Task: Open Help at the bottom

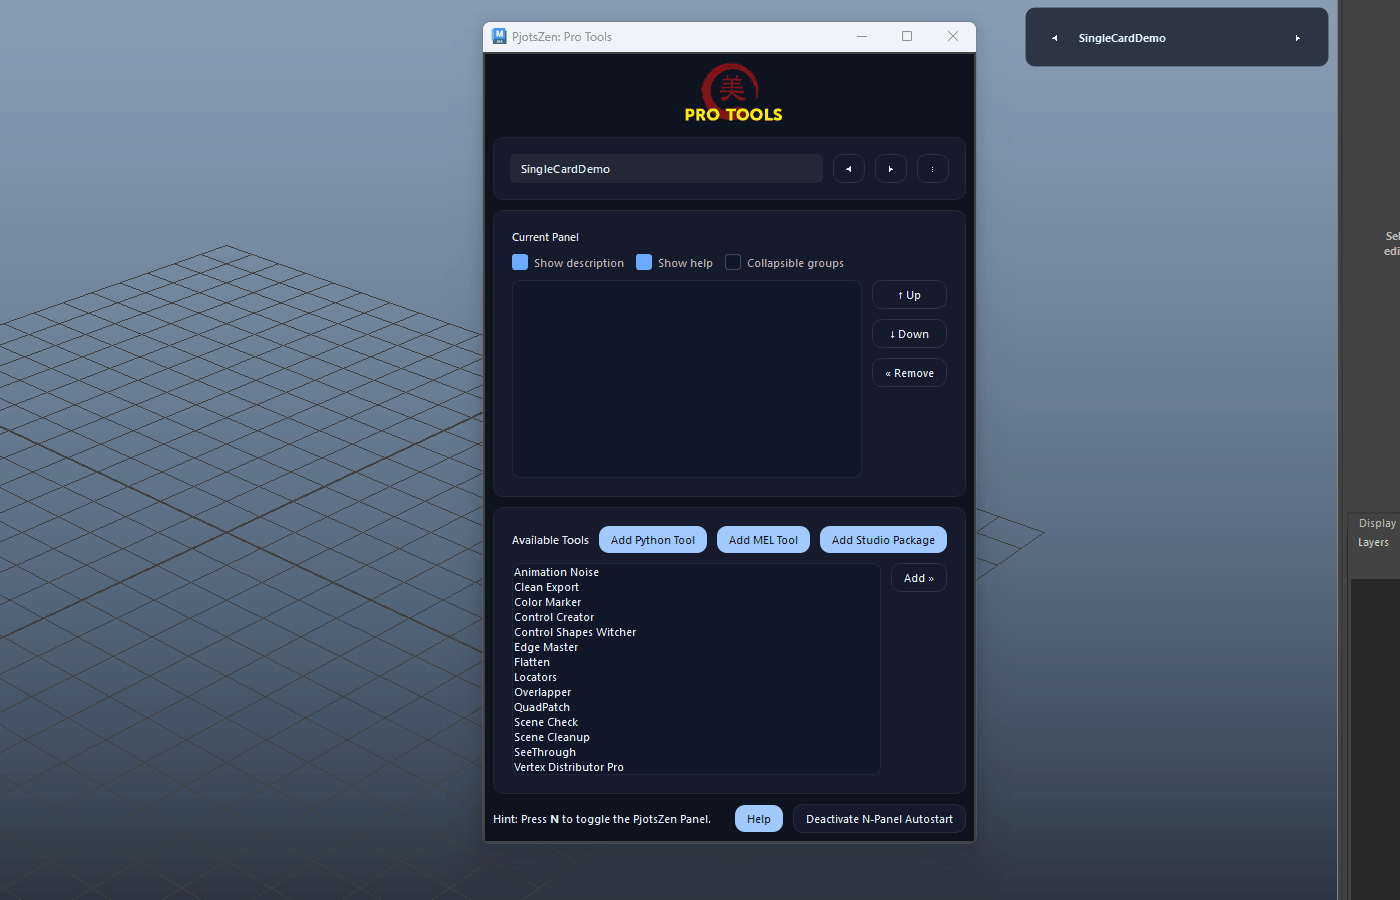Action: click(759, 819)
